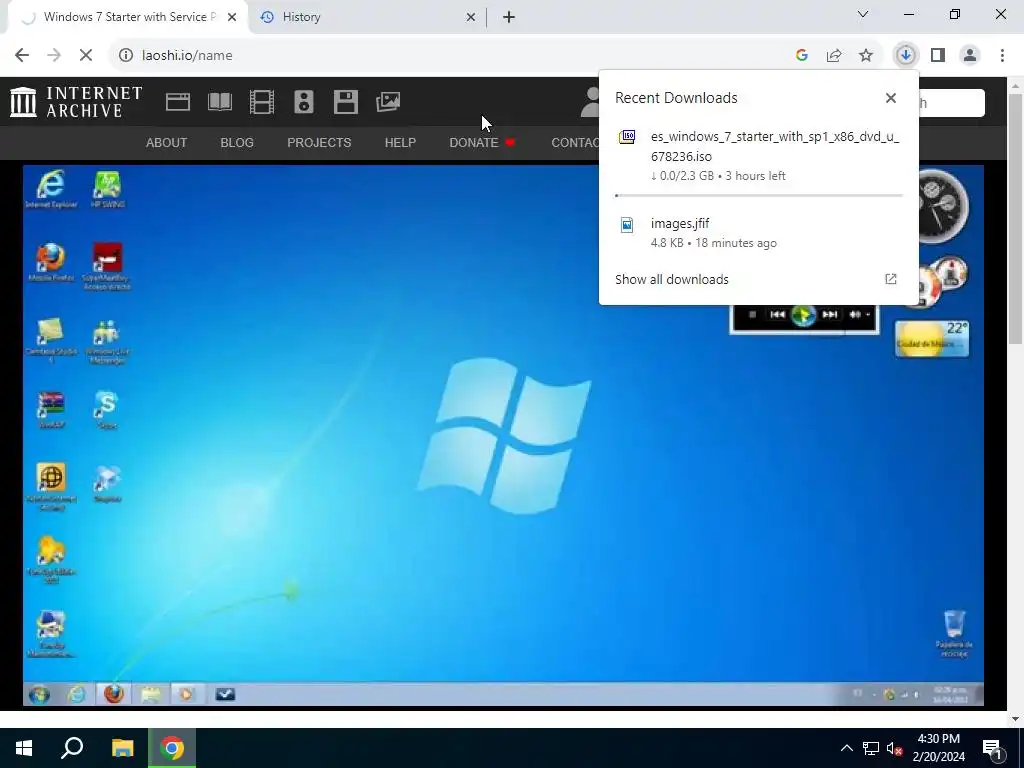1024x768 pixels.
Task: Open the PROJECTS menu item
Action: (319, 142)
